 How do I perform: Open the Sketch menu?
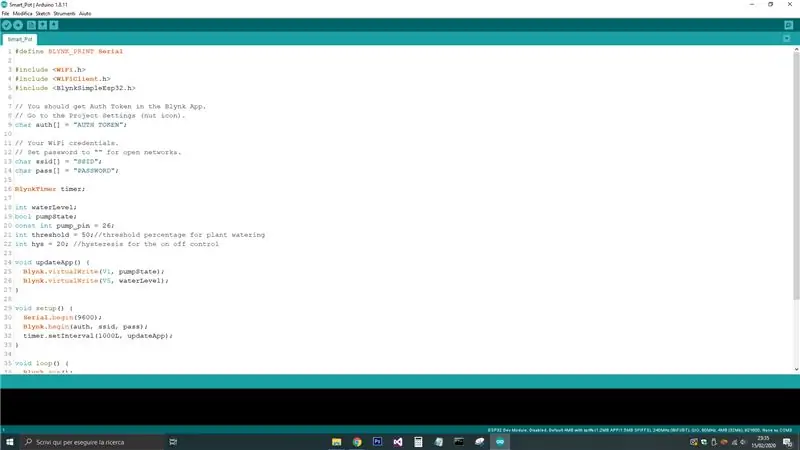(x=43, y=14)
